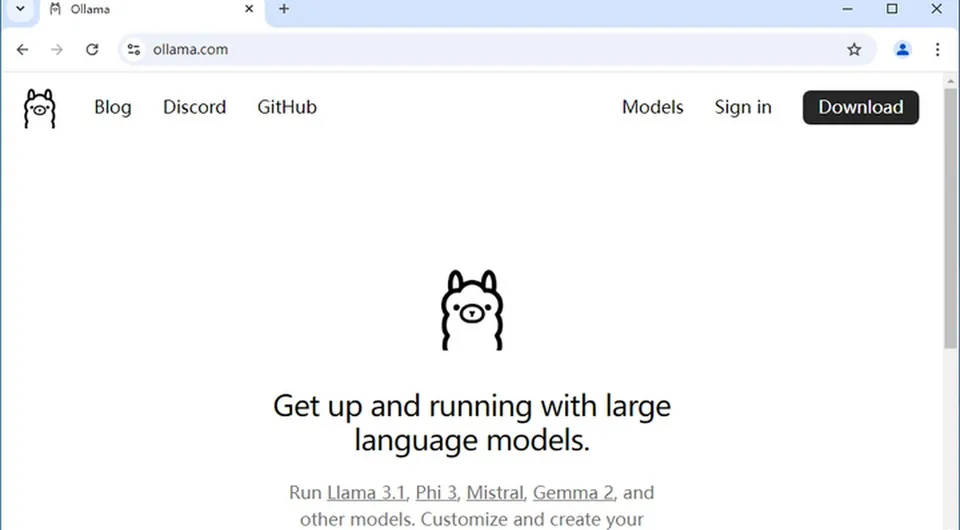The height and width of the screenshot is (530, 960).
Task: Open the Blog link
Action: point(113,107)
